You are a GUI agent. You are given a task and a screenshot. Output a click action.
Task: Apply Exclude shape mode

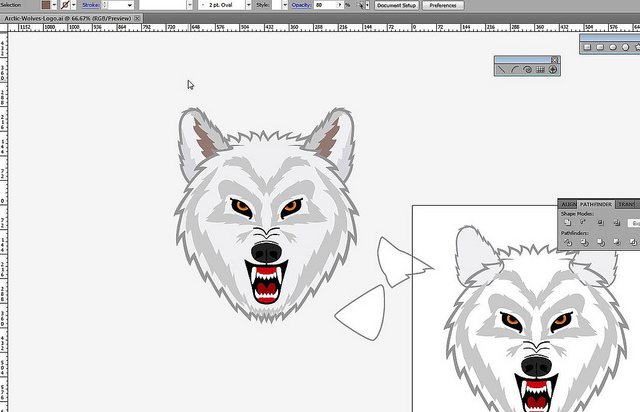tap(617, 223)
